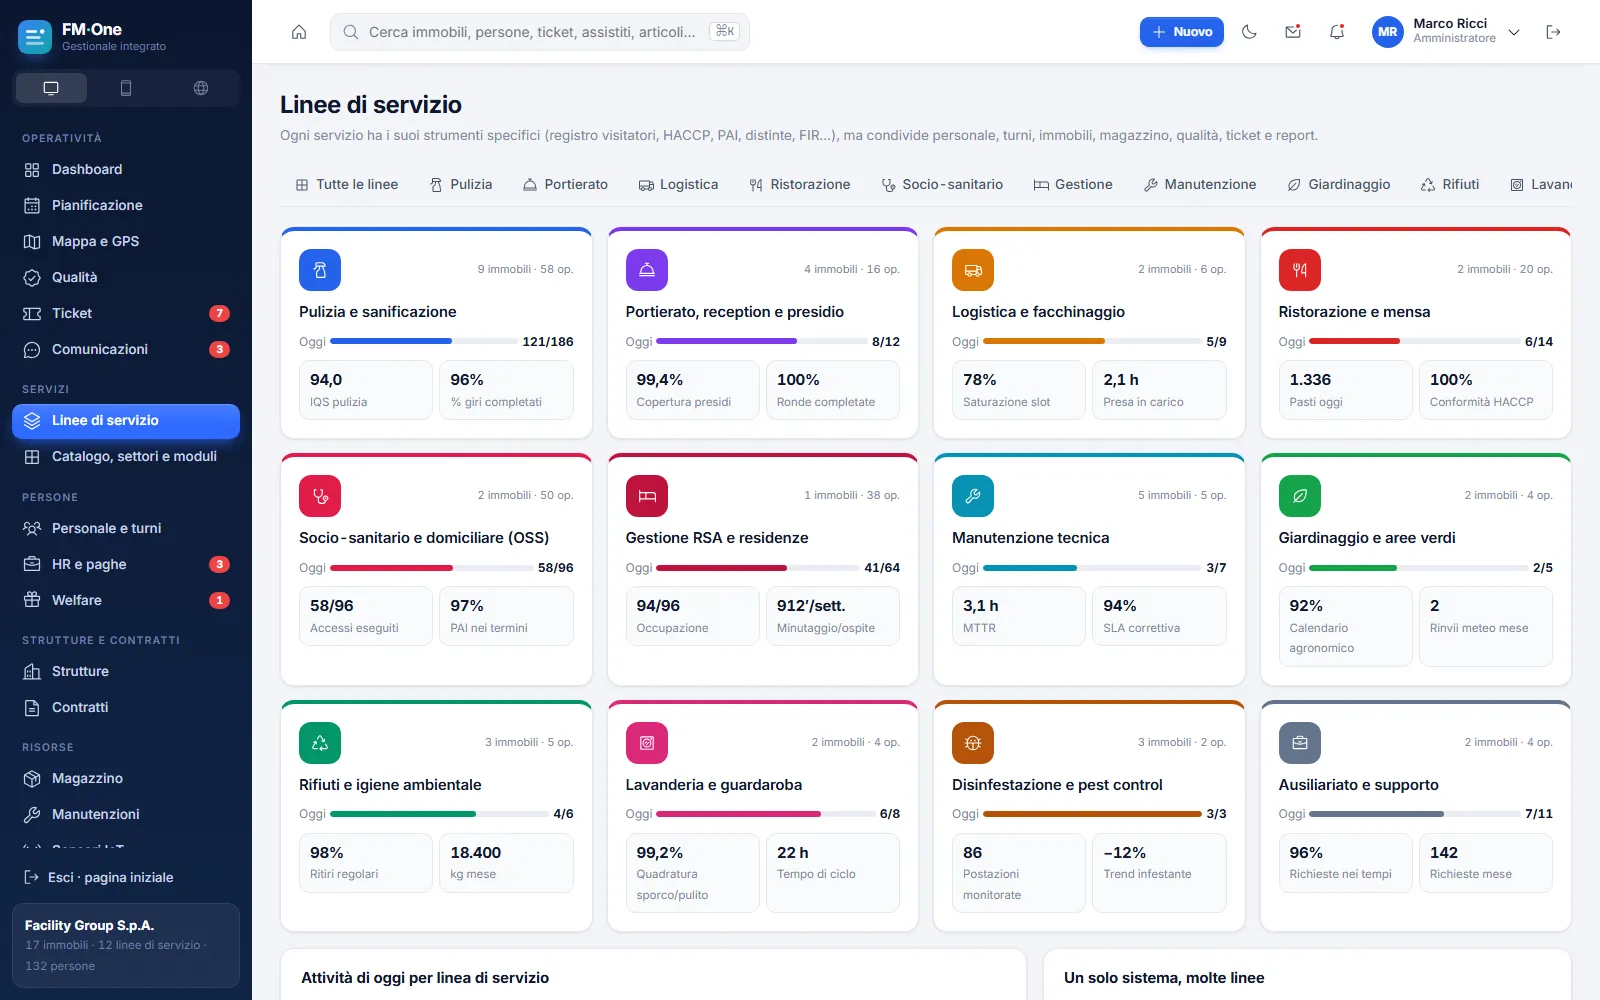Viewport: 1600px width, 1000px height.
Task: Click Rifiuti recycle icon
Action: 320,743
